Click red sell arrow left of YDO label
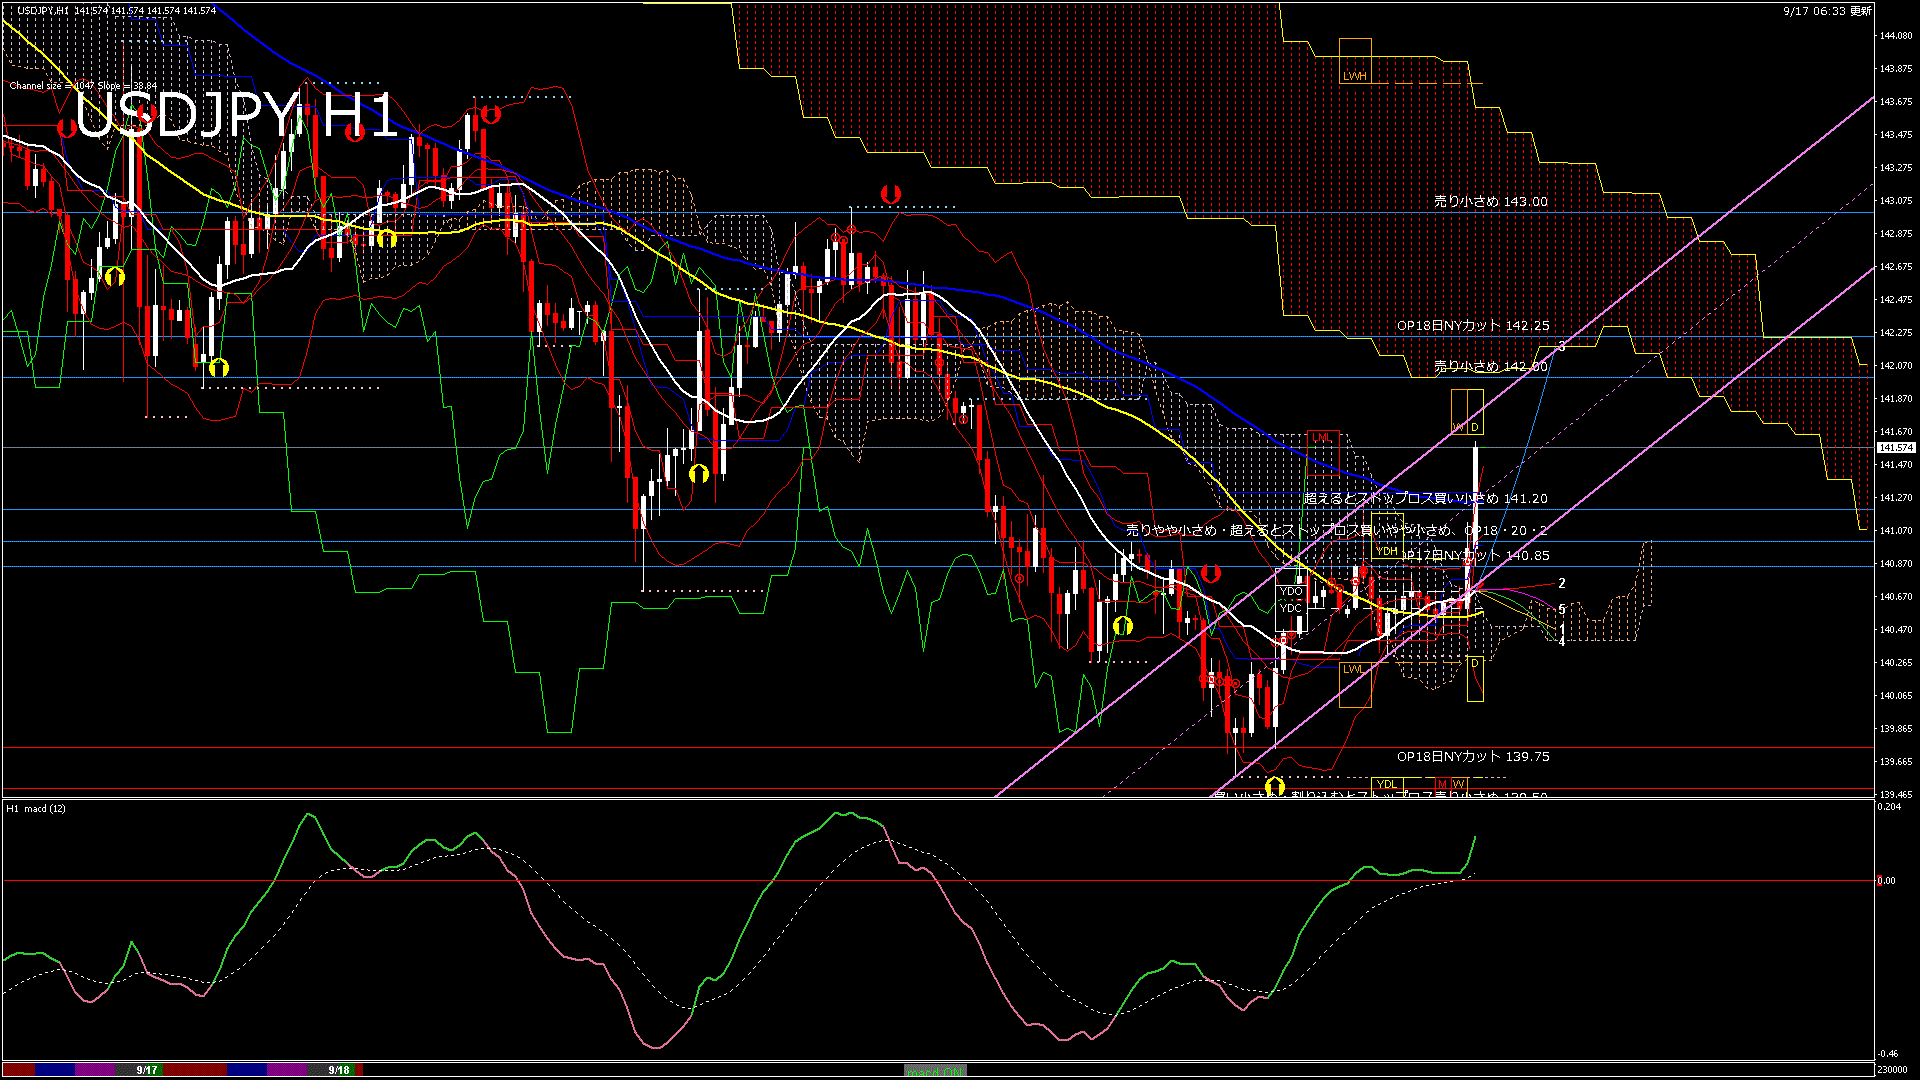Image resolution: width=1920 pixels, height=1080 pixels. click(1211, 574)
